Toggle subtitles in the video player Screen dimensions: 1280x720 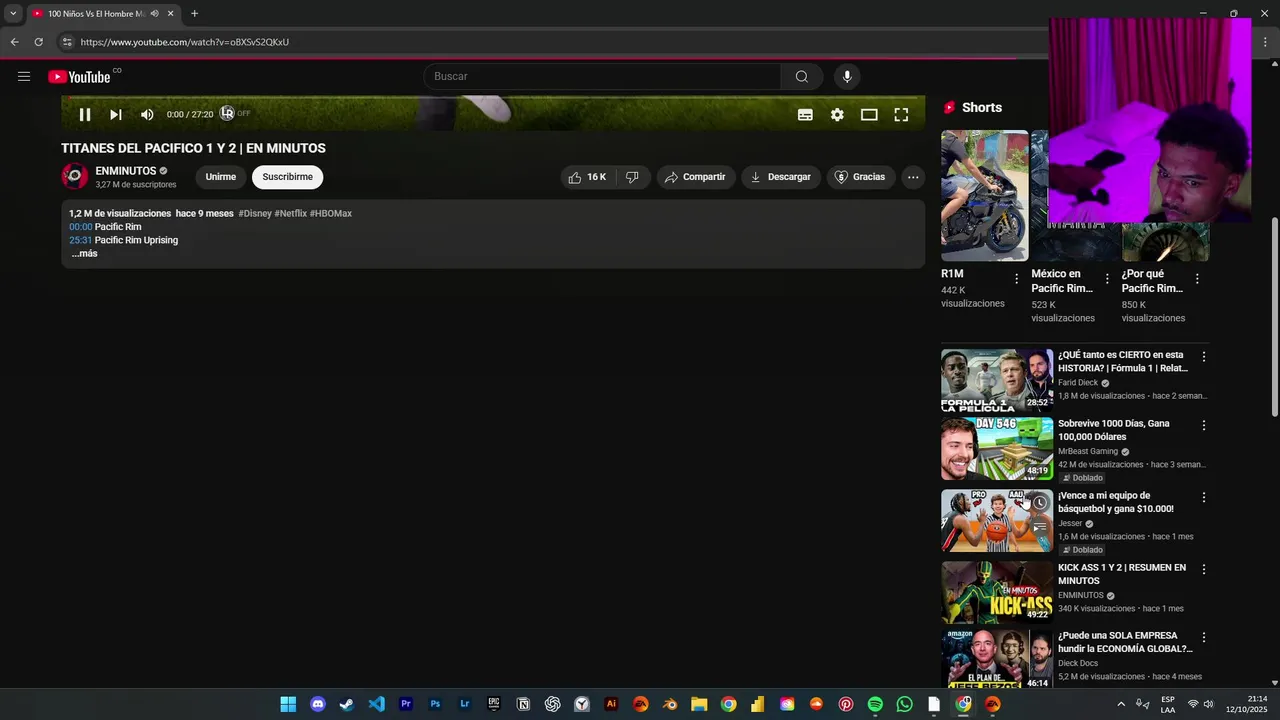805,115
